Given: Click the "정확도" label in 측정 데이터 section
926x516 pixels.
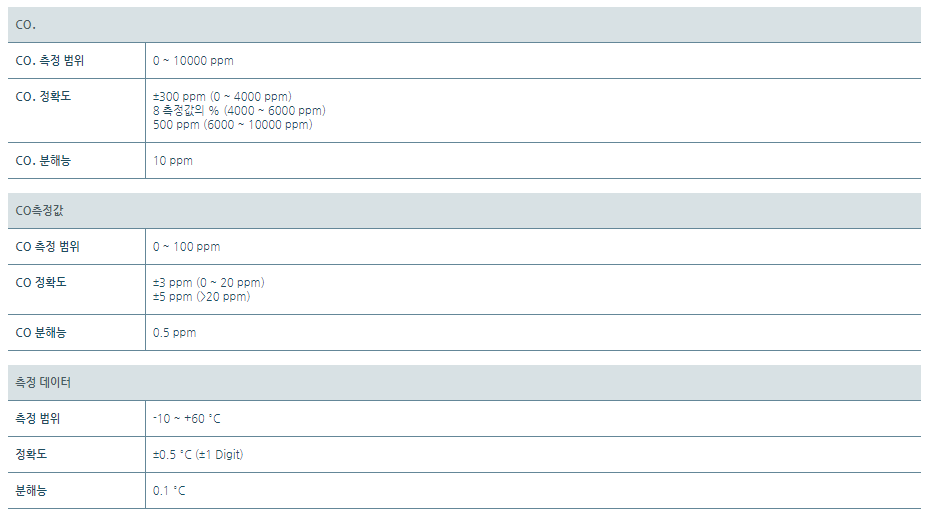Looking at the screenshot, I should [32, 455].
